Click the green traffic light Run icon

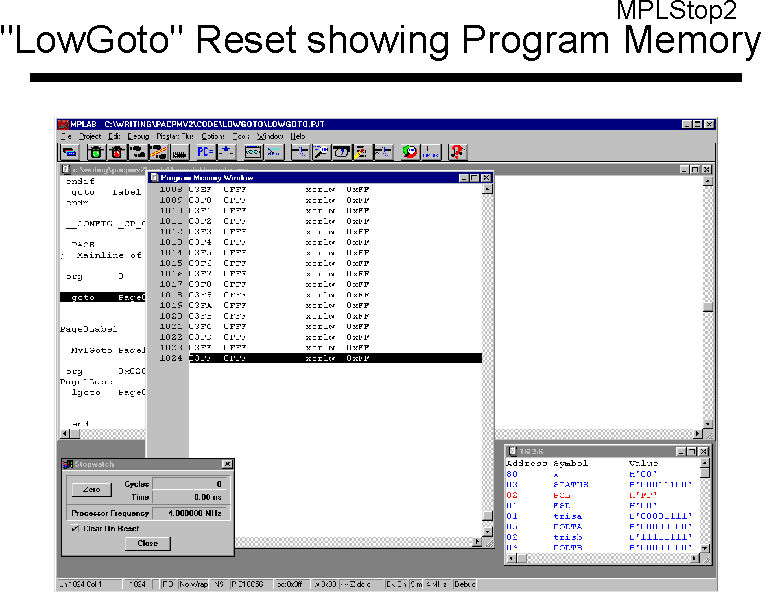[96, 152]
